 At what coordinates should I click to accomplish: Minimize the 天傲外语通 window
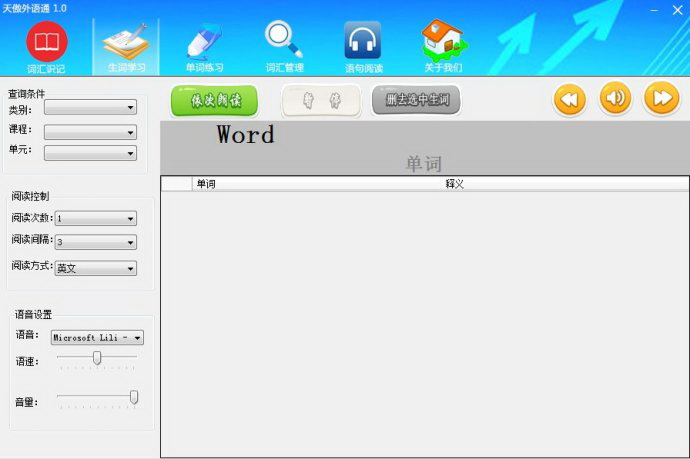[x=654, y=10]
